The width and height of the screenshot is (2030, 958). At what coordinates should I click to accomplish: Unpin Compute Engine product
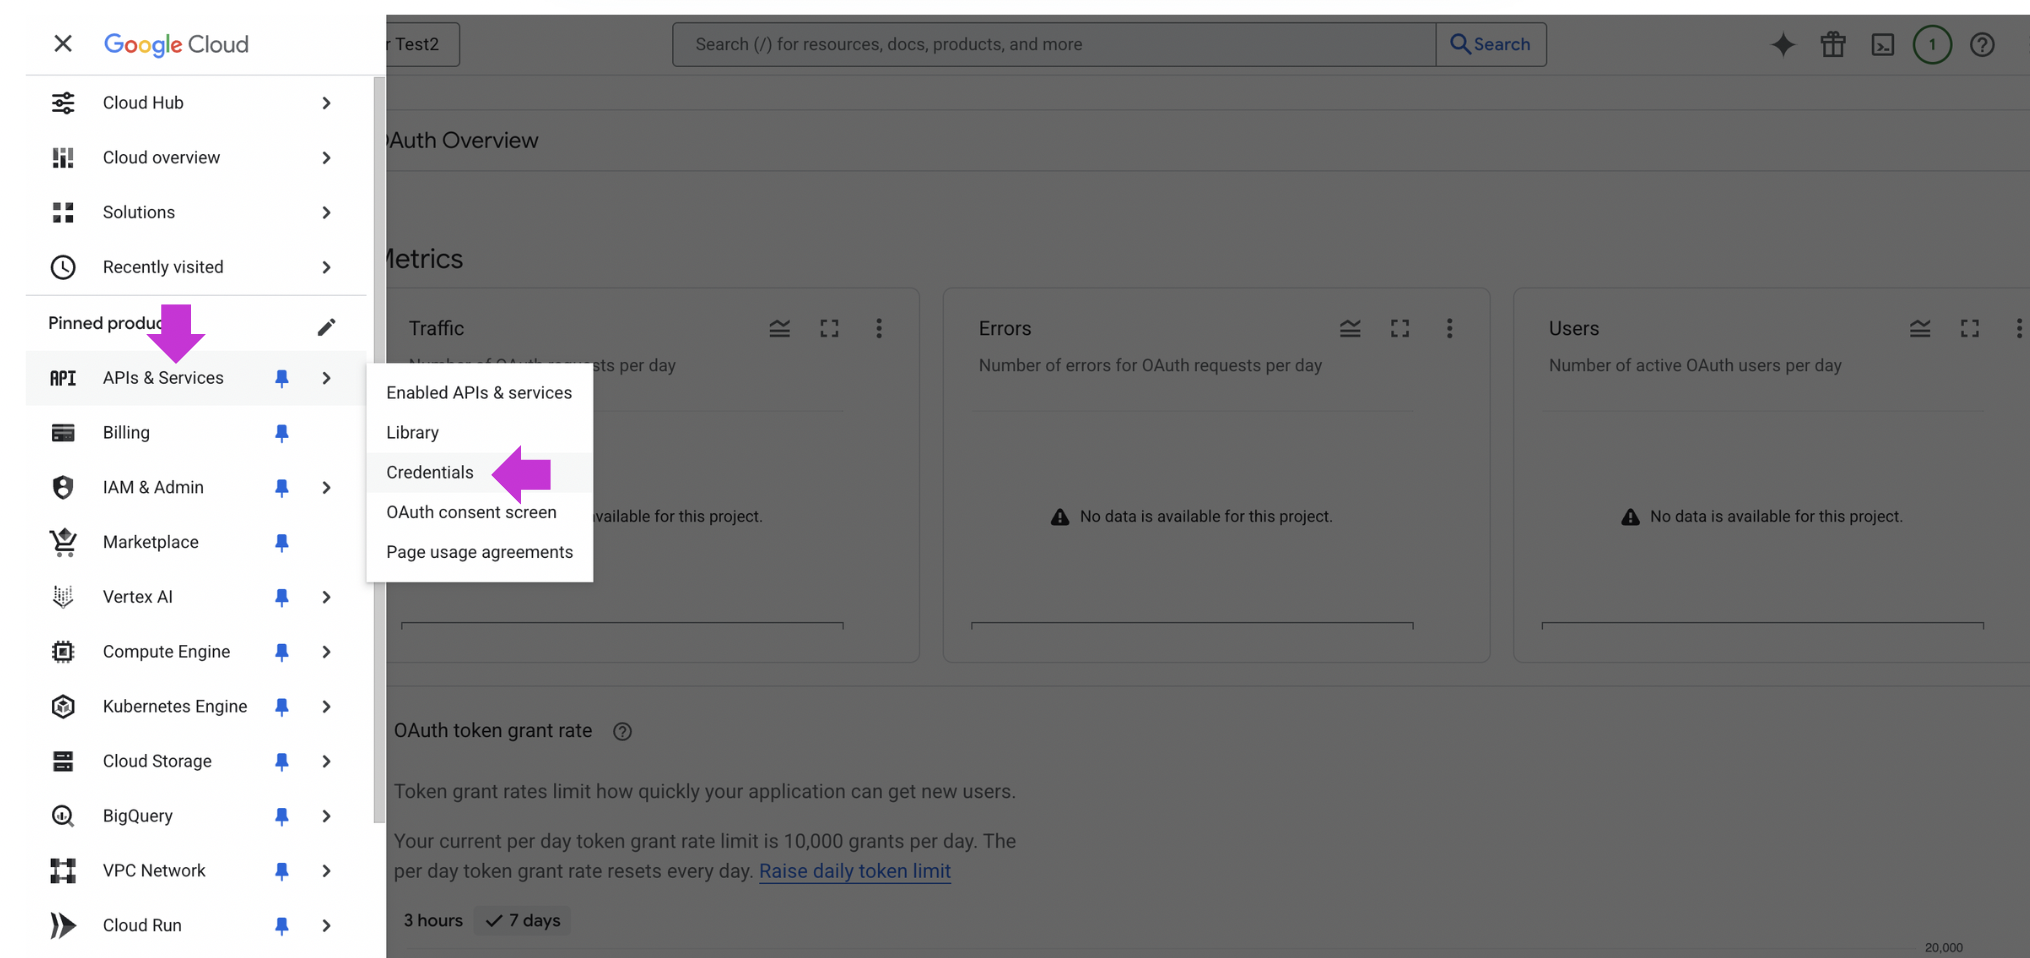coord(282,652)
